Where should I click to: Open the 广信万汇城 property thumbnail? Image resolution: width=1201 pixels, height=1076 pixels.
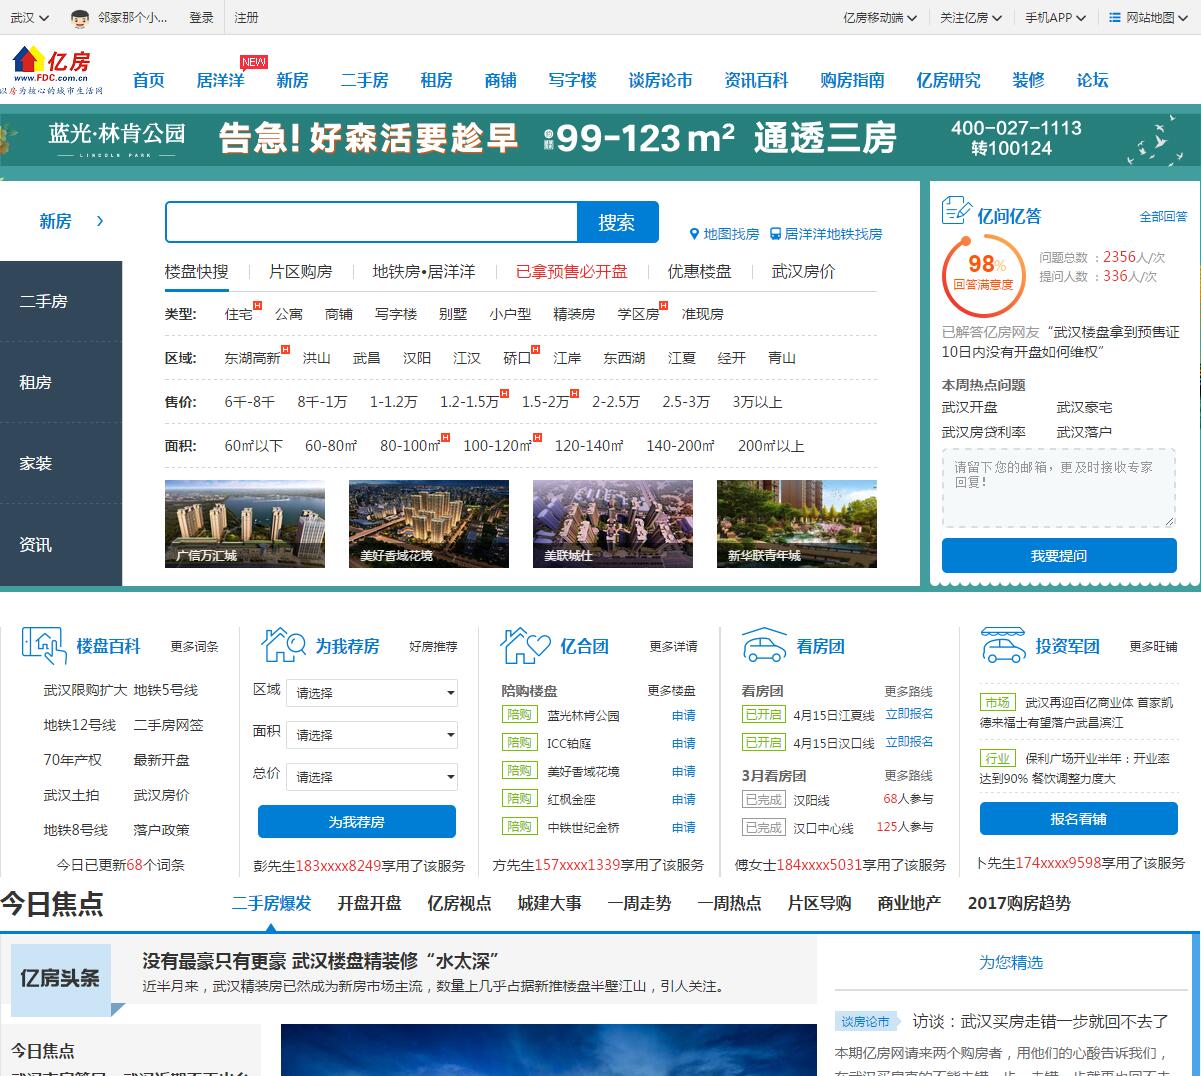245,524
